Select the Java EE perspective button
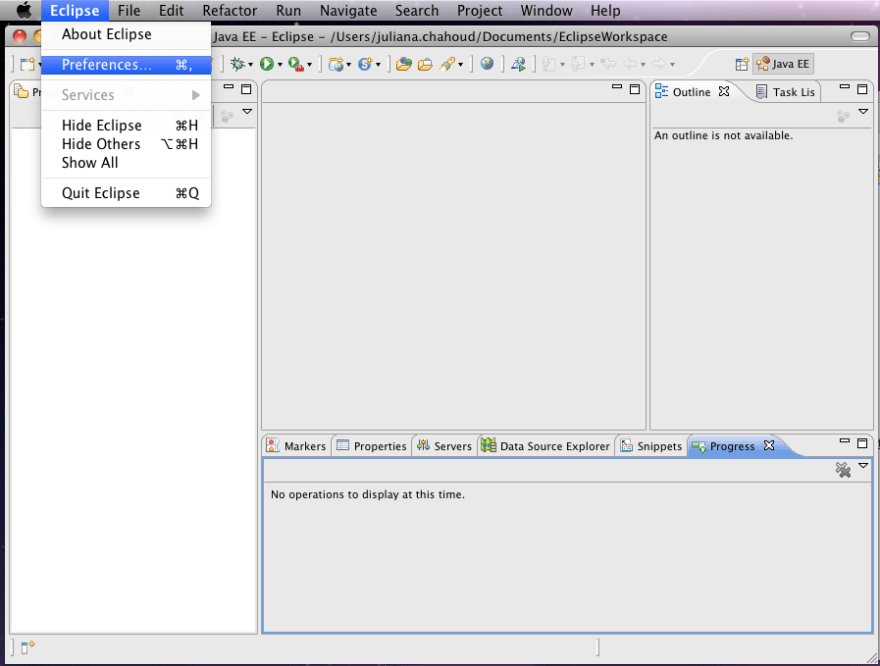 click(x=783, y=64)
